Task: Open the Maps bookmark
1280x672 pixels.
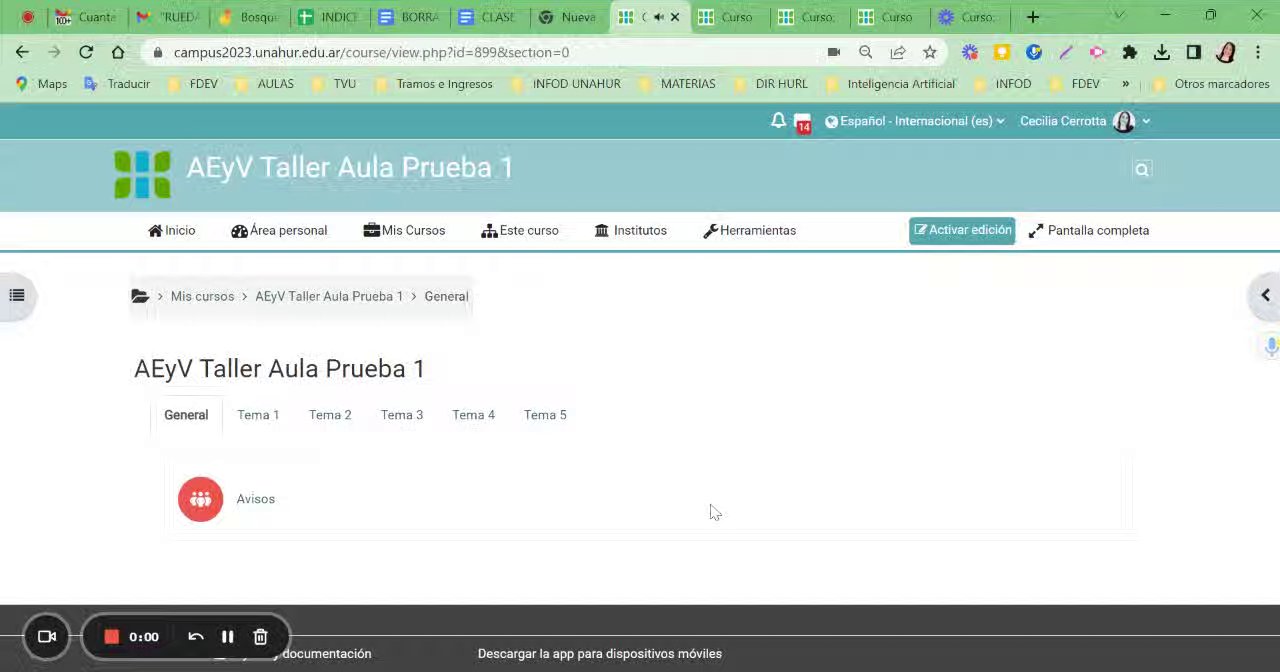Action: tap(42, 84)
